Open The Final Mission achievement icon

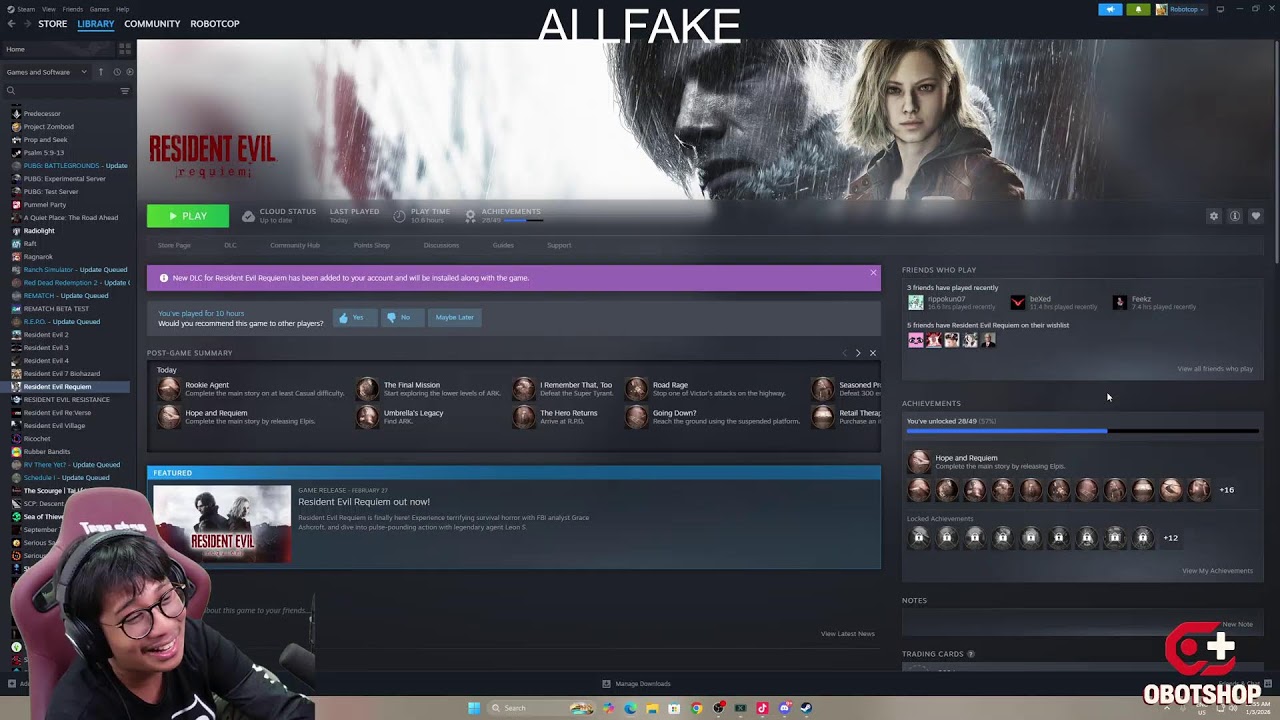[x=368, y=389]
